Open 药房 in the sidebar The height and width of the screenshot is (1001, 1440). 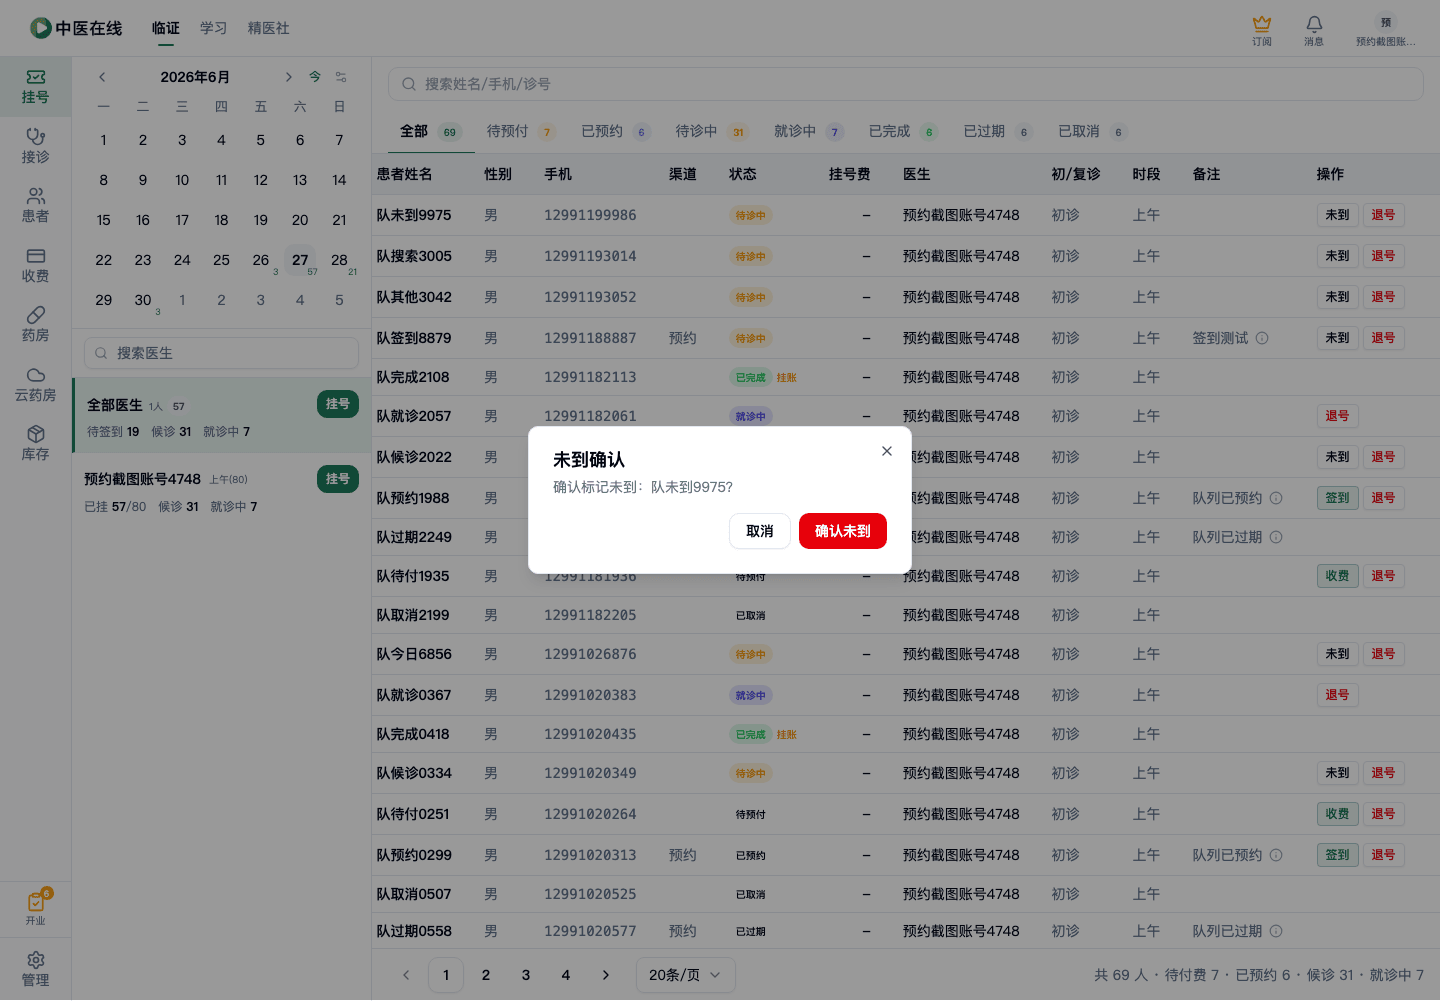coord(35,325)
